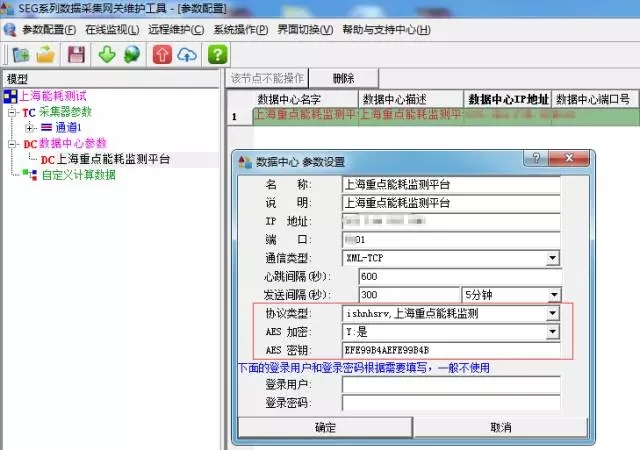Click the blue cloud upload icon
640x450 pixels.
pos(187,54)
